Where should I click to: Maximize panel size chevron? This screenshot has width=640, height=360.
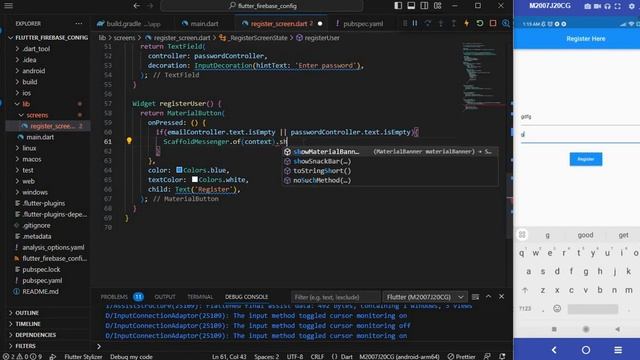coord(489,297)
